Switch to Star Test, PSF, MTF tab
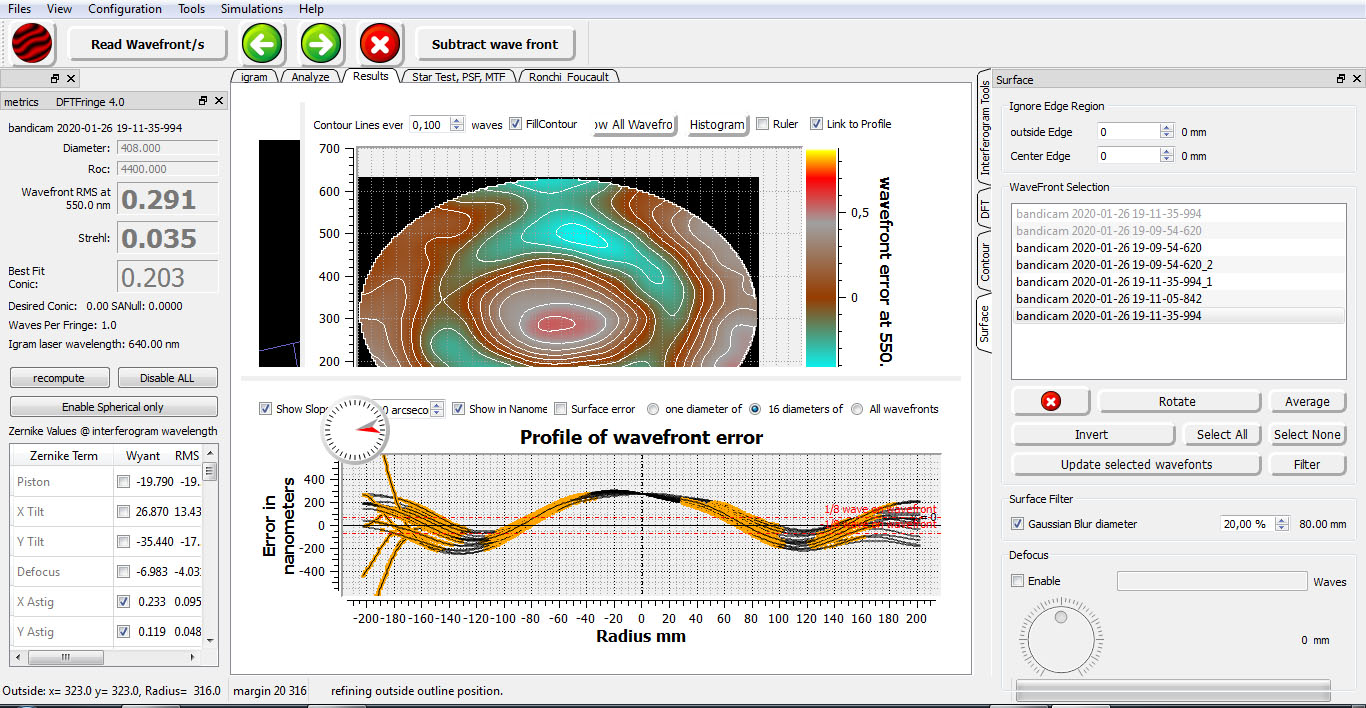This screenshot has width=1366, height=708. pyautogui.click(x=458, y=76)
